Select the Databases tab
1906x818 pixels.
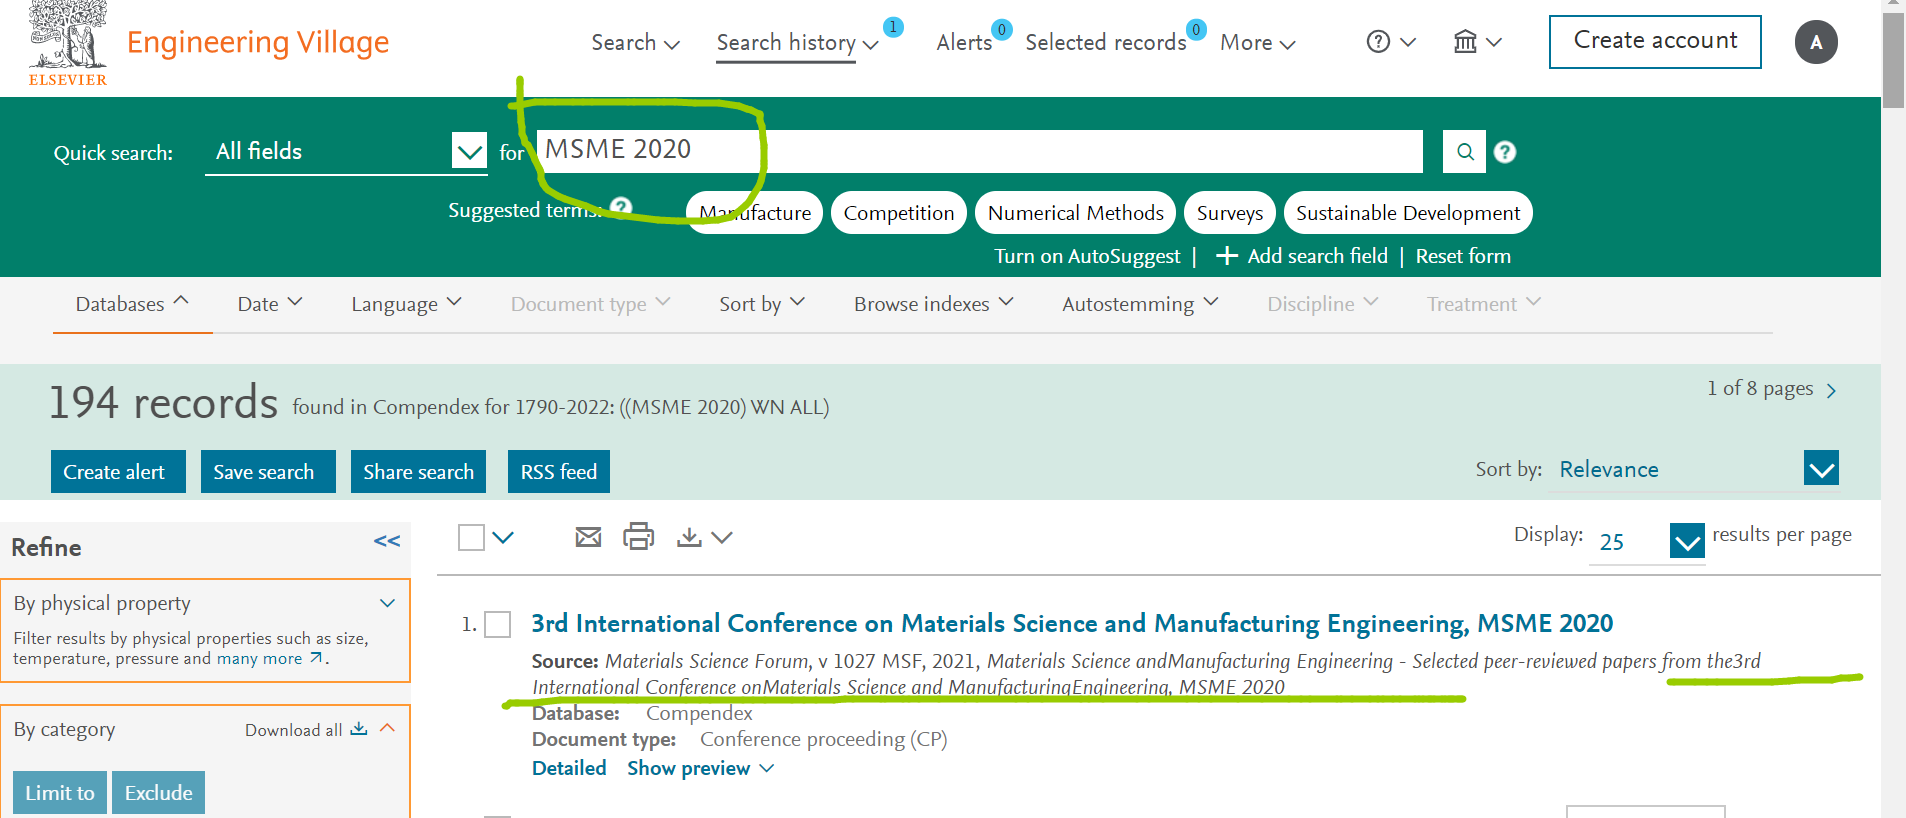[x=132, y=303]
